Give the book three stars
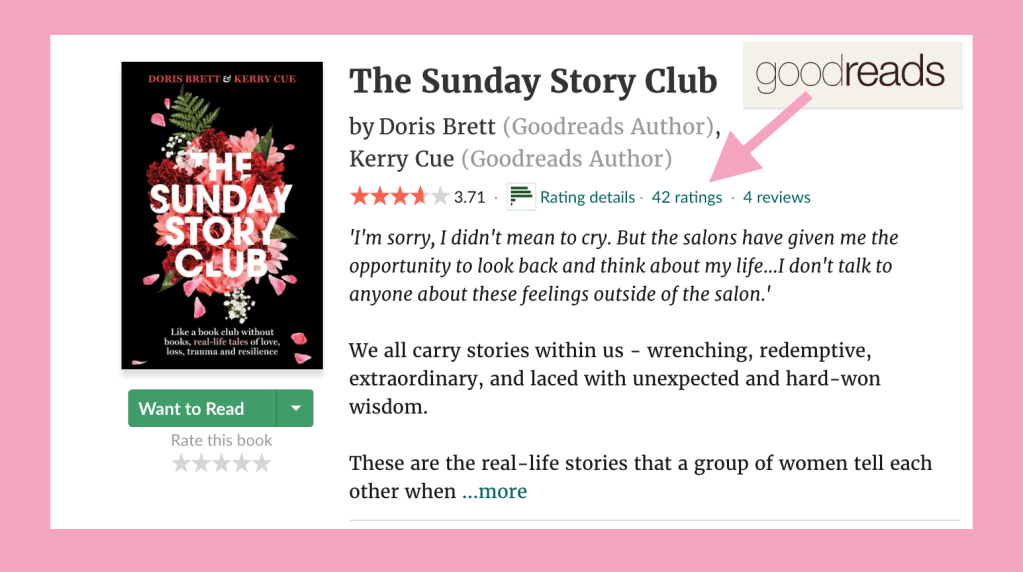This screenshot has width=1023, height=572. click(221, 463)
